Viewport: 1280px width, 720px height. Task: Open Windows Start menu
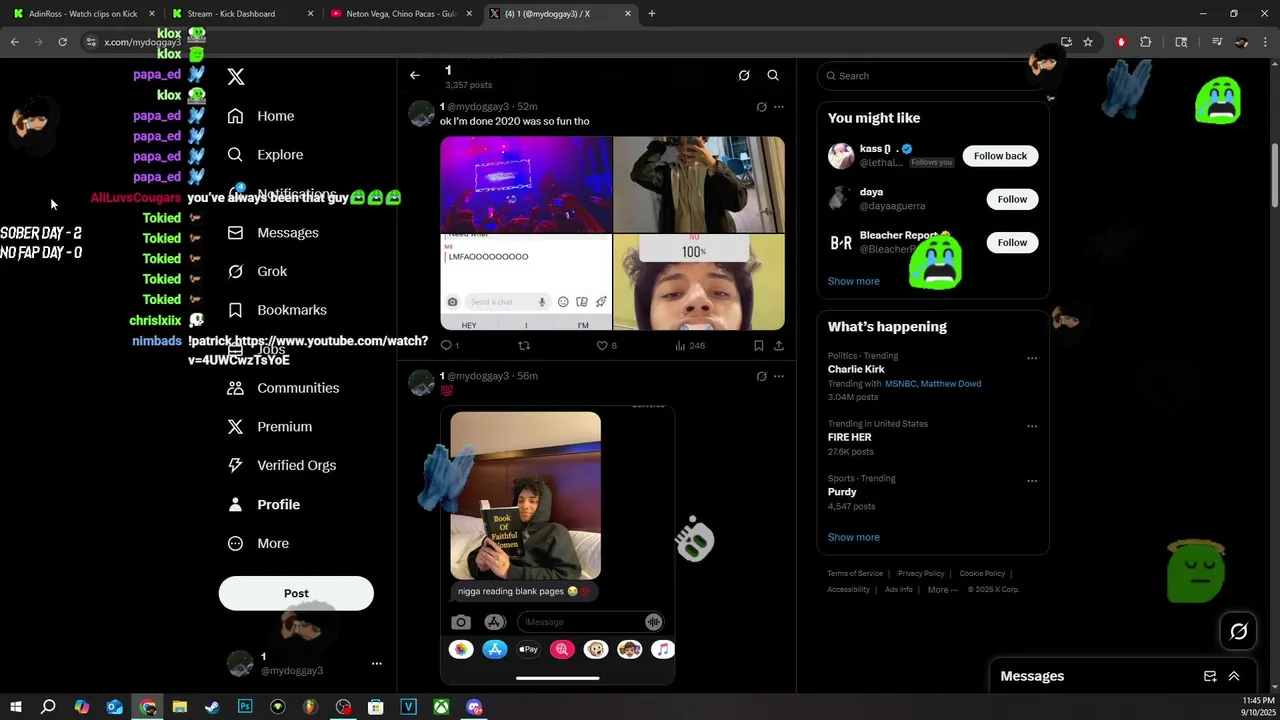tap(16, 707)
